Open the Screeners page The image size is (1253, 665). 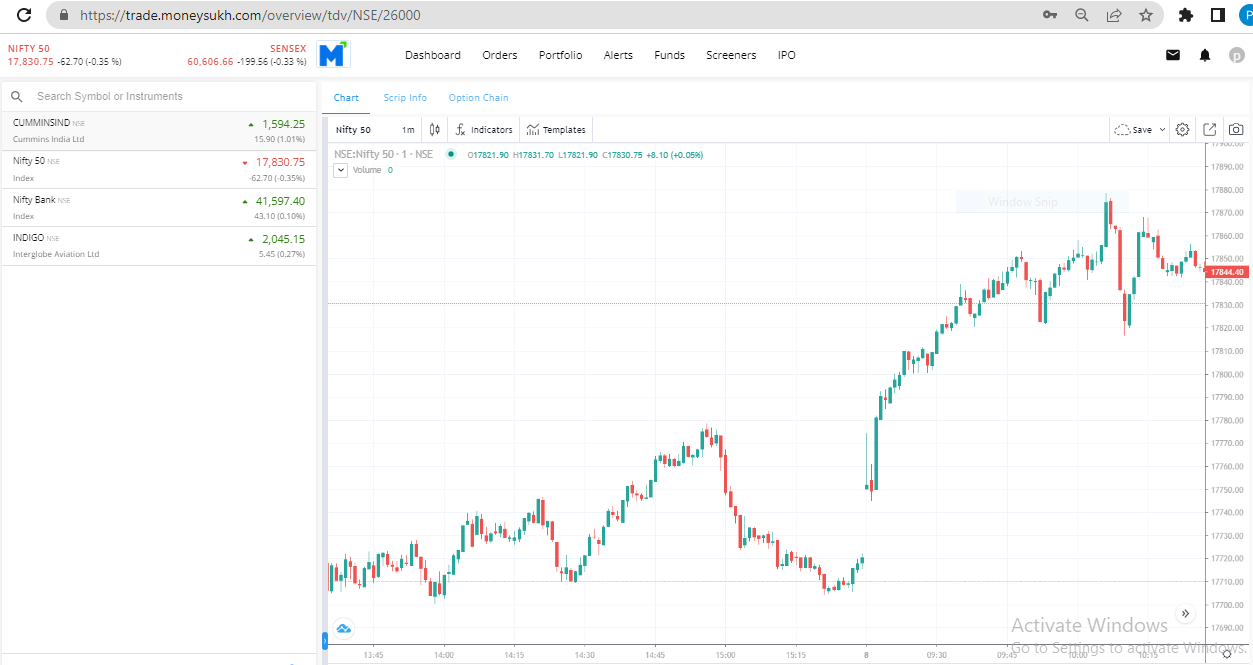click(x=731, y=55)
